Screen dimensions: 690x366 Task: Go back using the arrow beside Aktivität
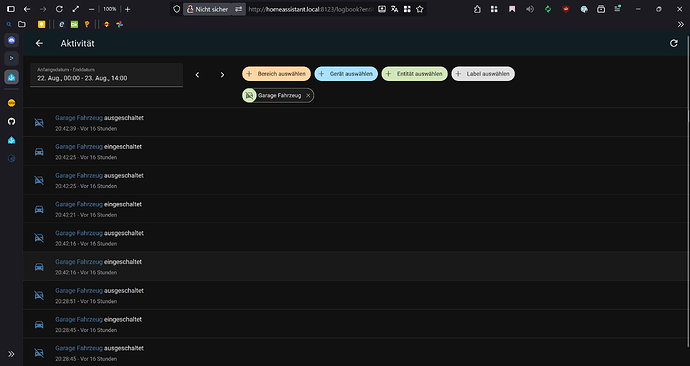click(x=39, y=43)
